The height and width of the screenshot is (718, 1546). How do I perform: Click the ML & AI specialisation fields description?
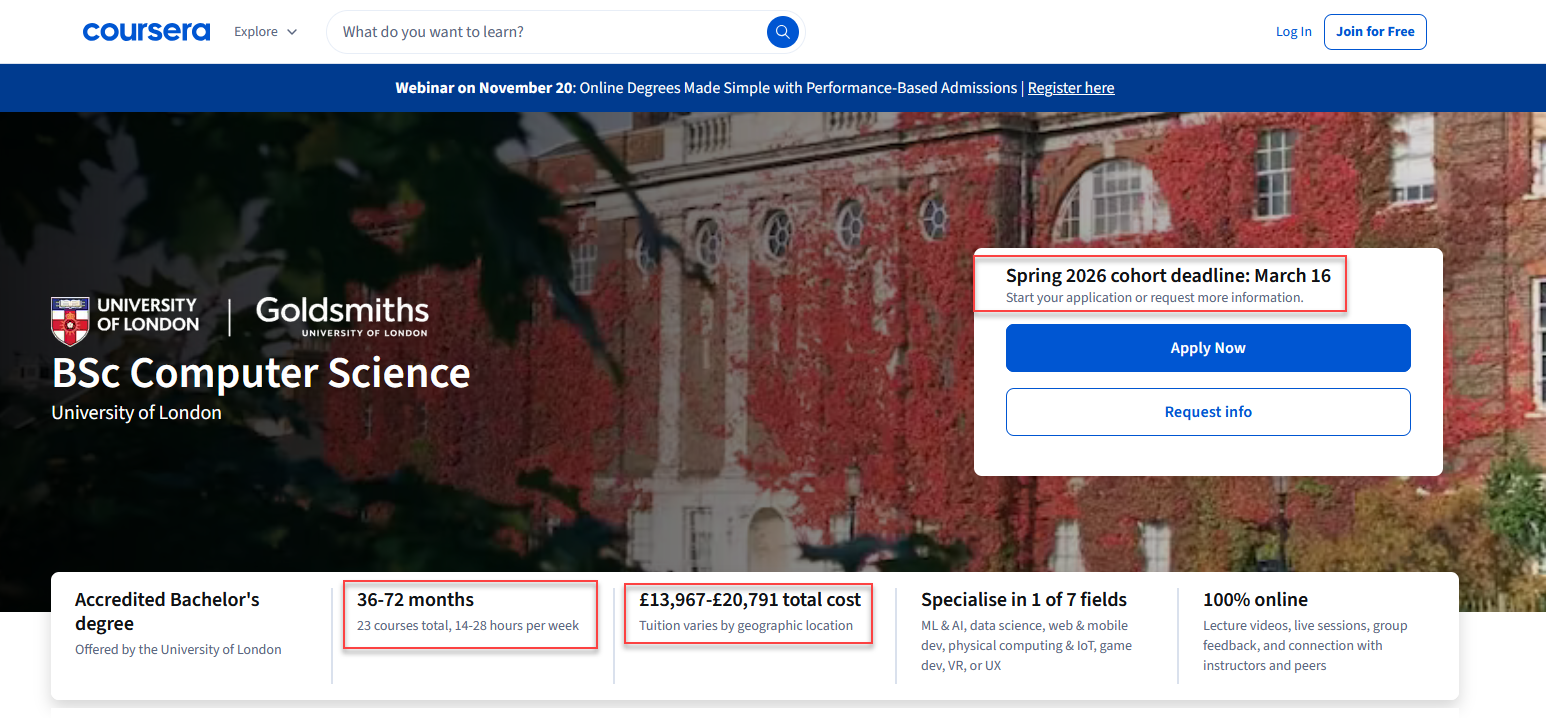pos(1027,645)
